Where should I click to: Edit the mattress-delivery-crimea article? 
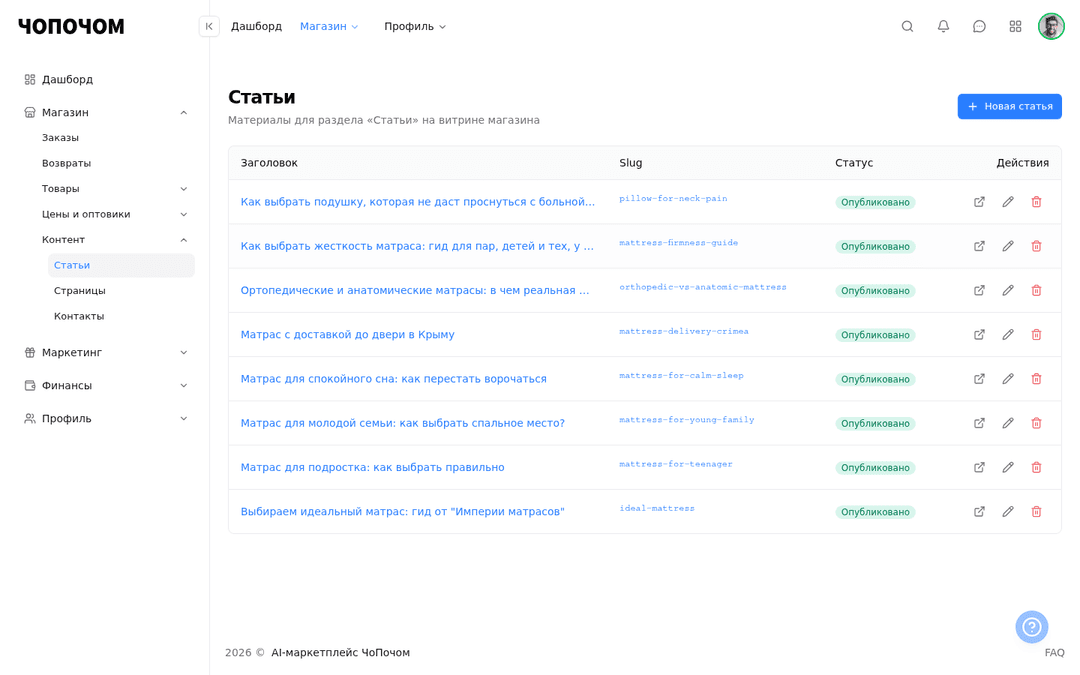point(1008,335)
